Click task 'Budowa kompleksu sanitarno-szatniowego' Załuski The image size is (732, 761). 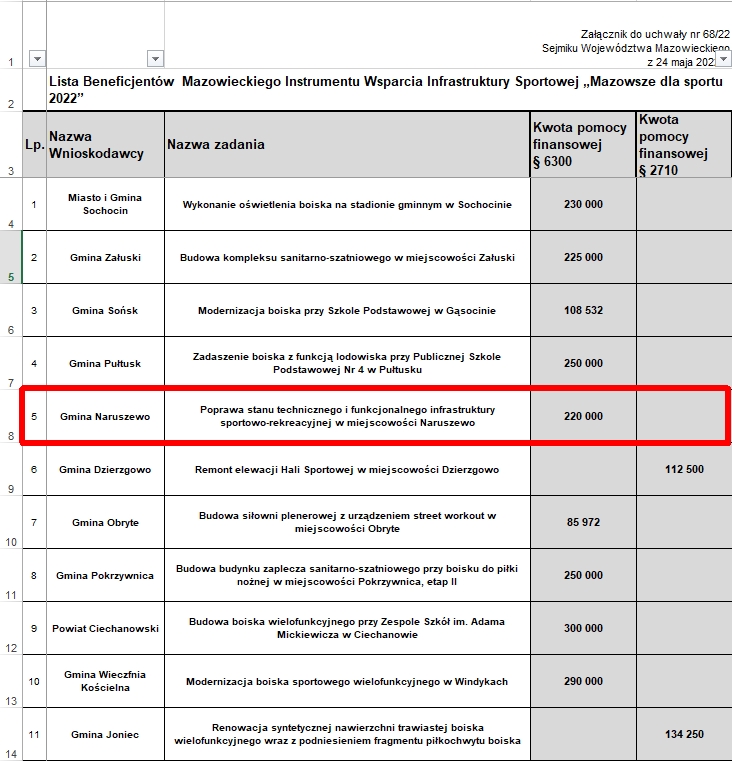pos(348,257)
